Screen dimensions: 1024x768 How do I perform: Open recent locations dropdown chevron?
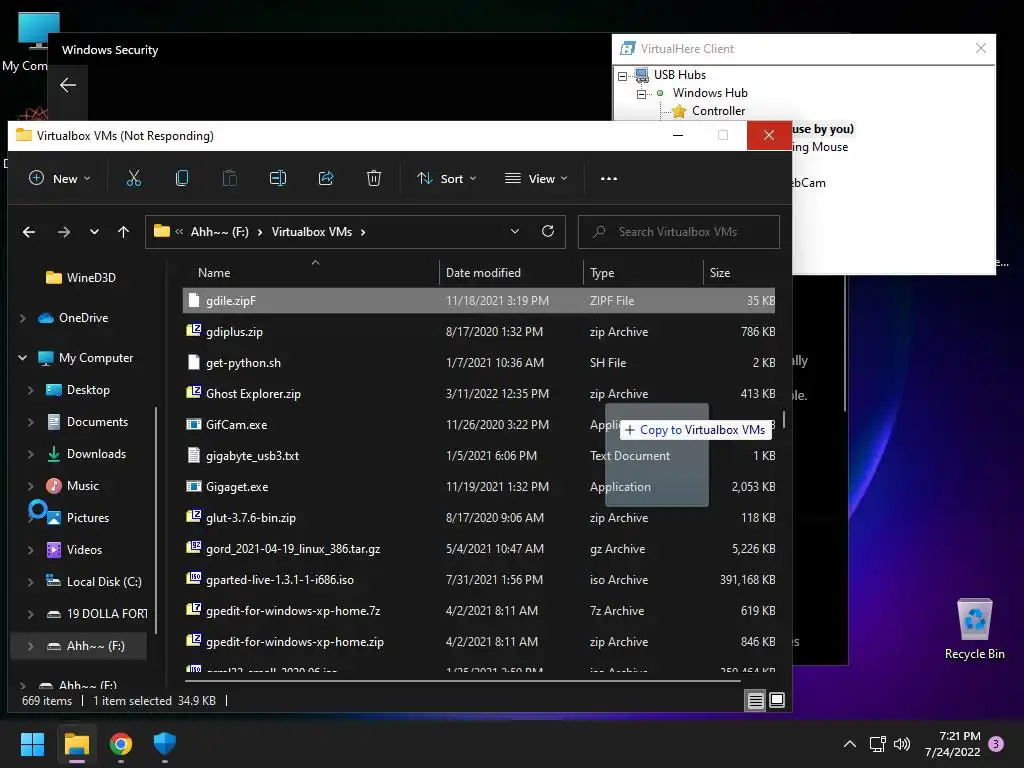point(94,232)
